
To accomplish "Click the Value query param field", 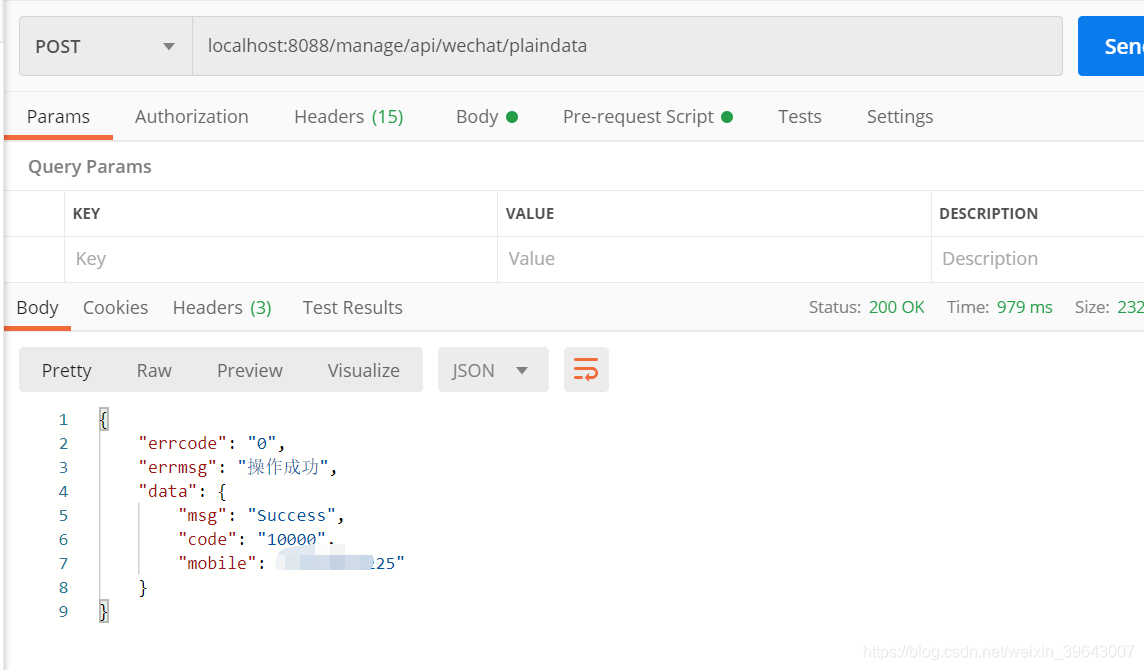I will click(714, 259).
